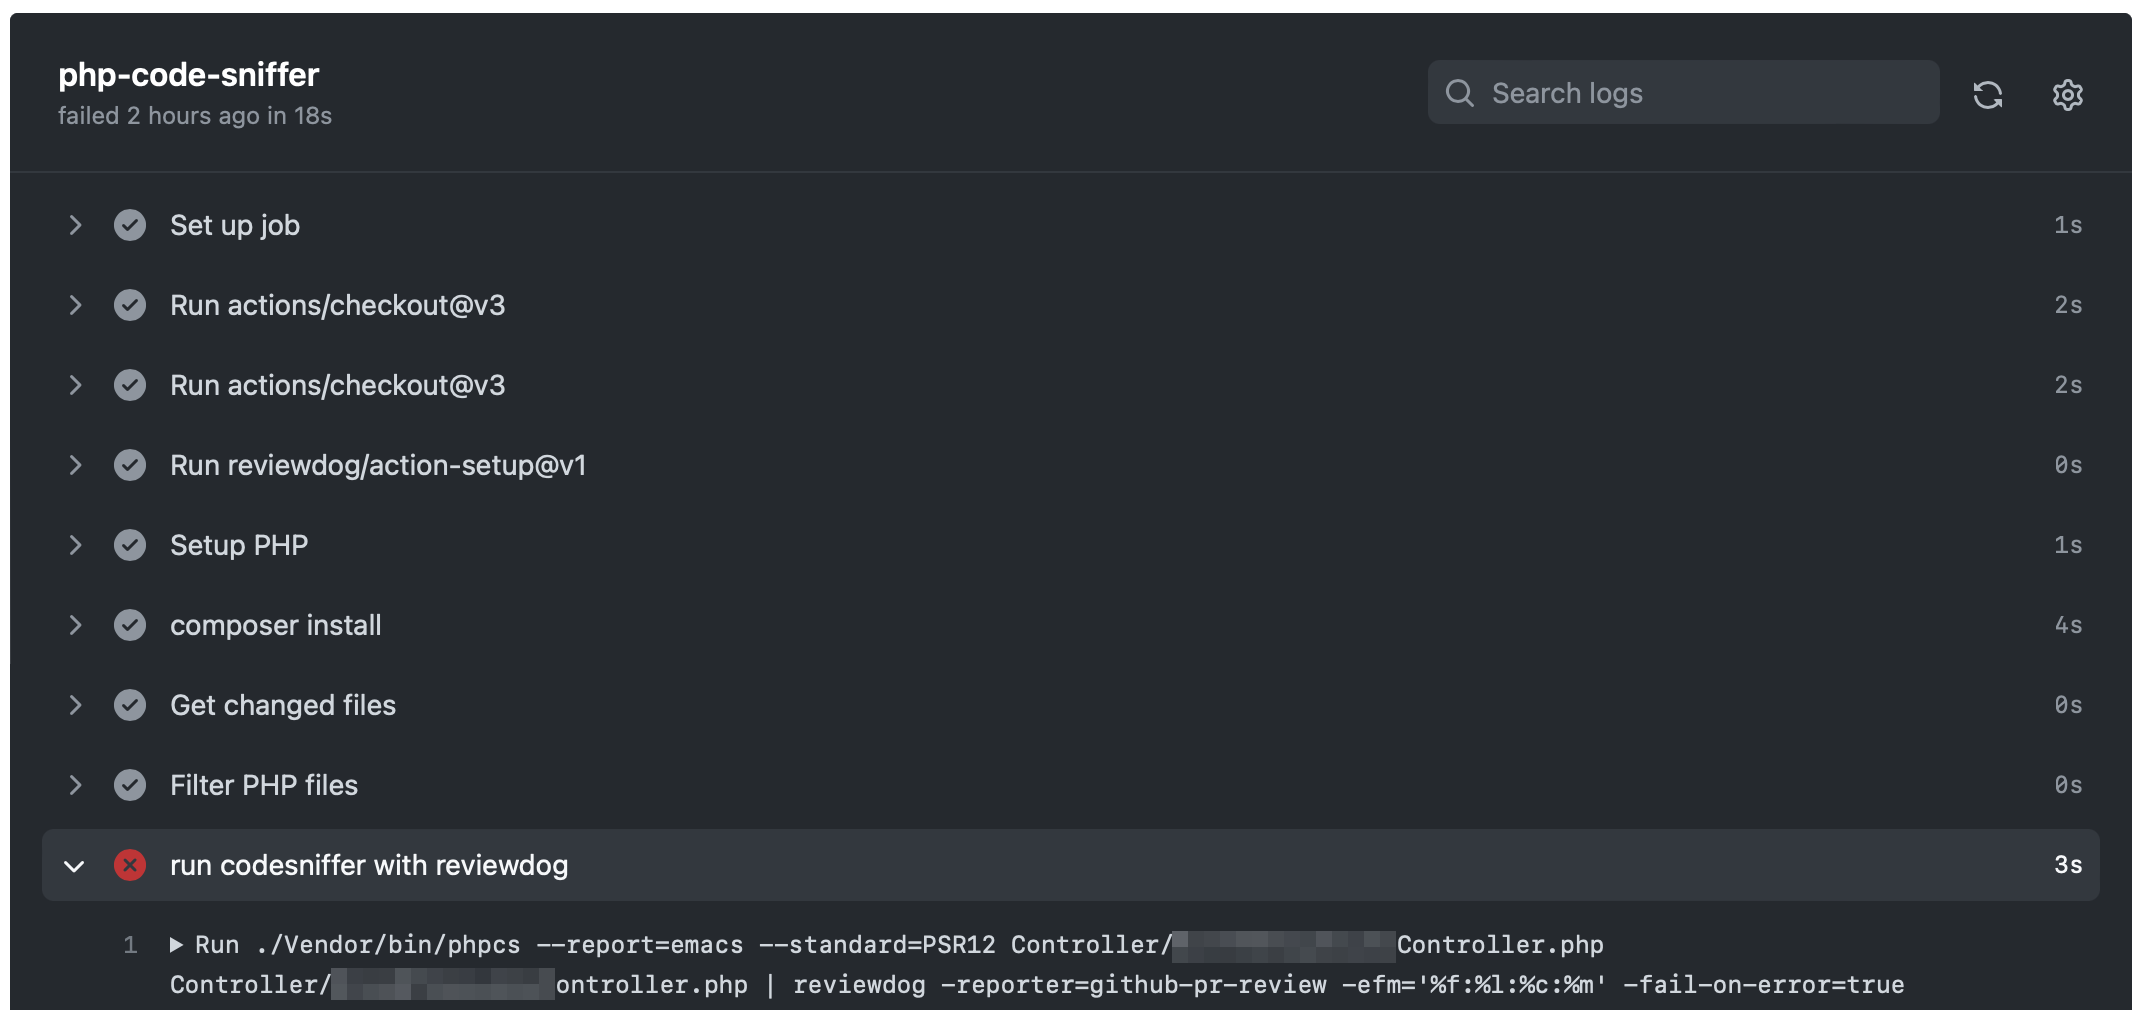Screen dimensions: 2142x1010
Task: Click the green checkmark next to Set up job
Action: (x=130, y=225)
